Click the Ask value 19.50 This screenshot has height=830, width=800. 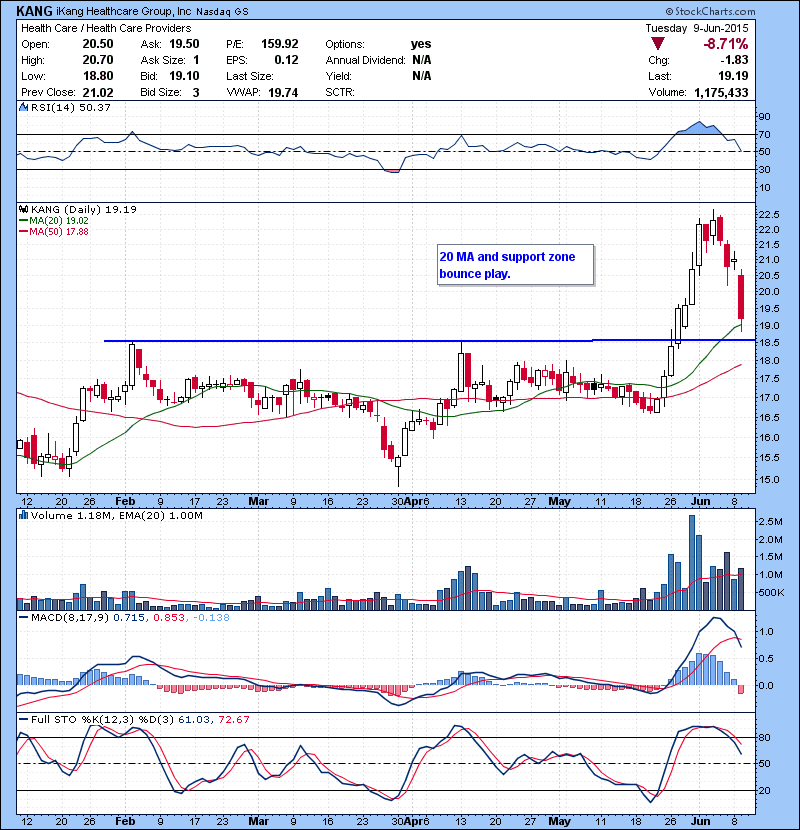coord(184,44)
